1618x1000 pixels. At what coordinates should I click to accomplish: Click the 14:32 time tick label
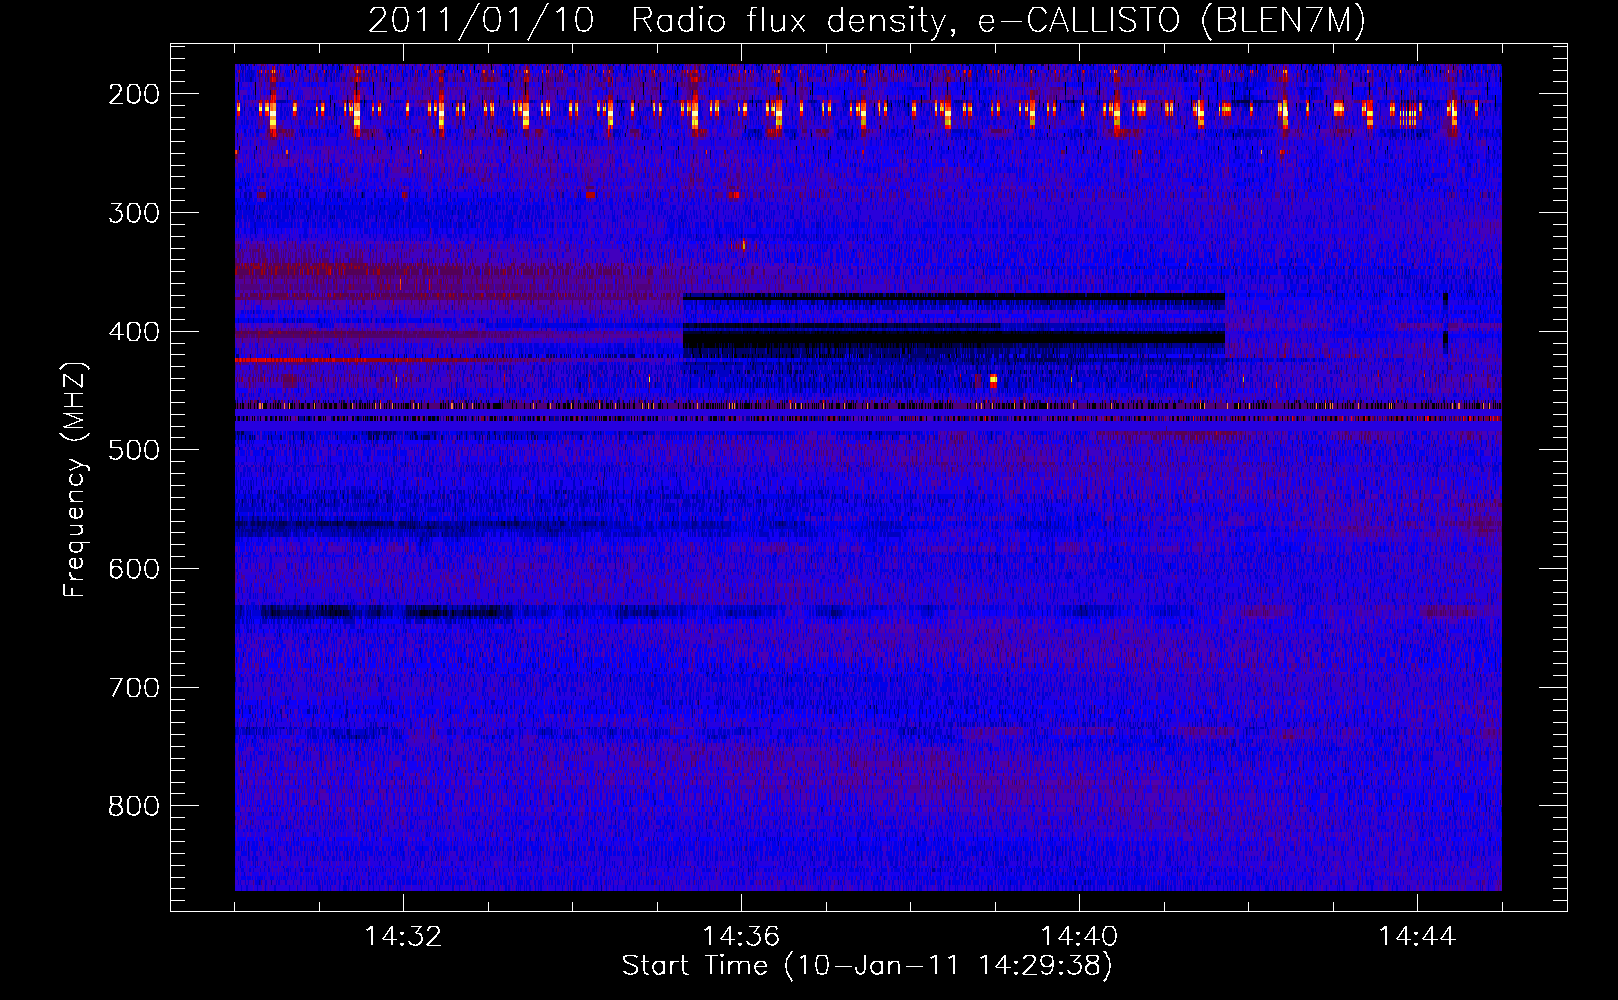pos(403,937)
